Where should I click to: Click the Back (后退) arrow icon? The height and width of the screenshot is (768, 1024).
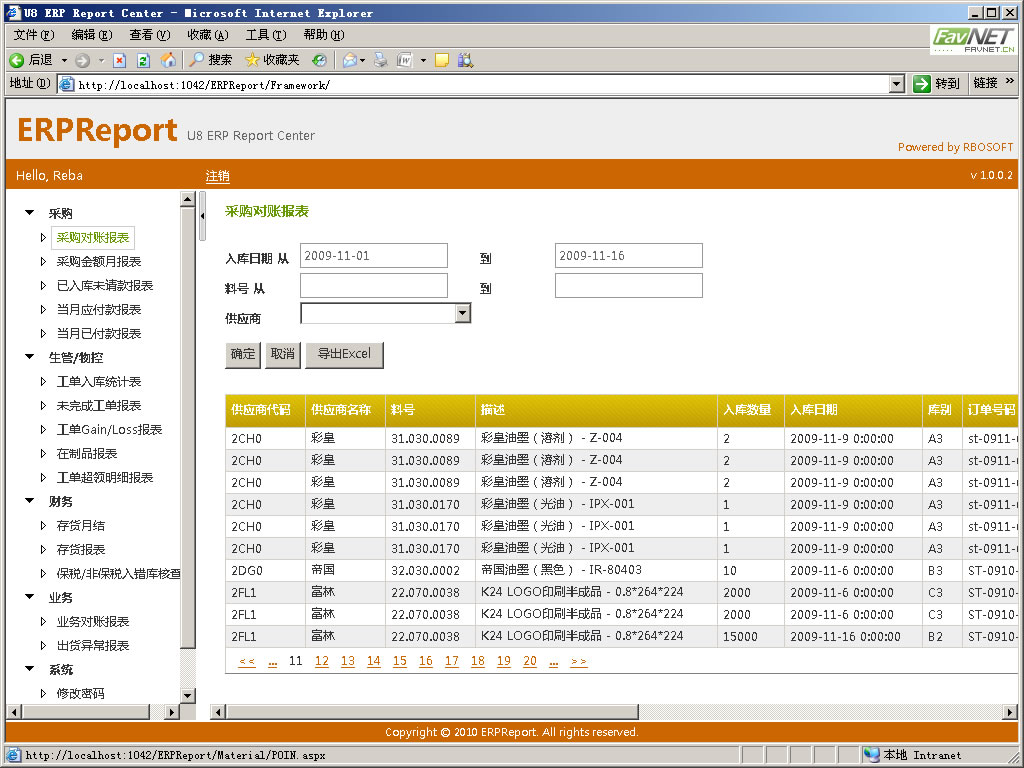pos(17,61)
